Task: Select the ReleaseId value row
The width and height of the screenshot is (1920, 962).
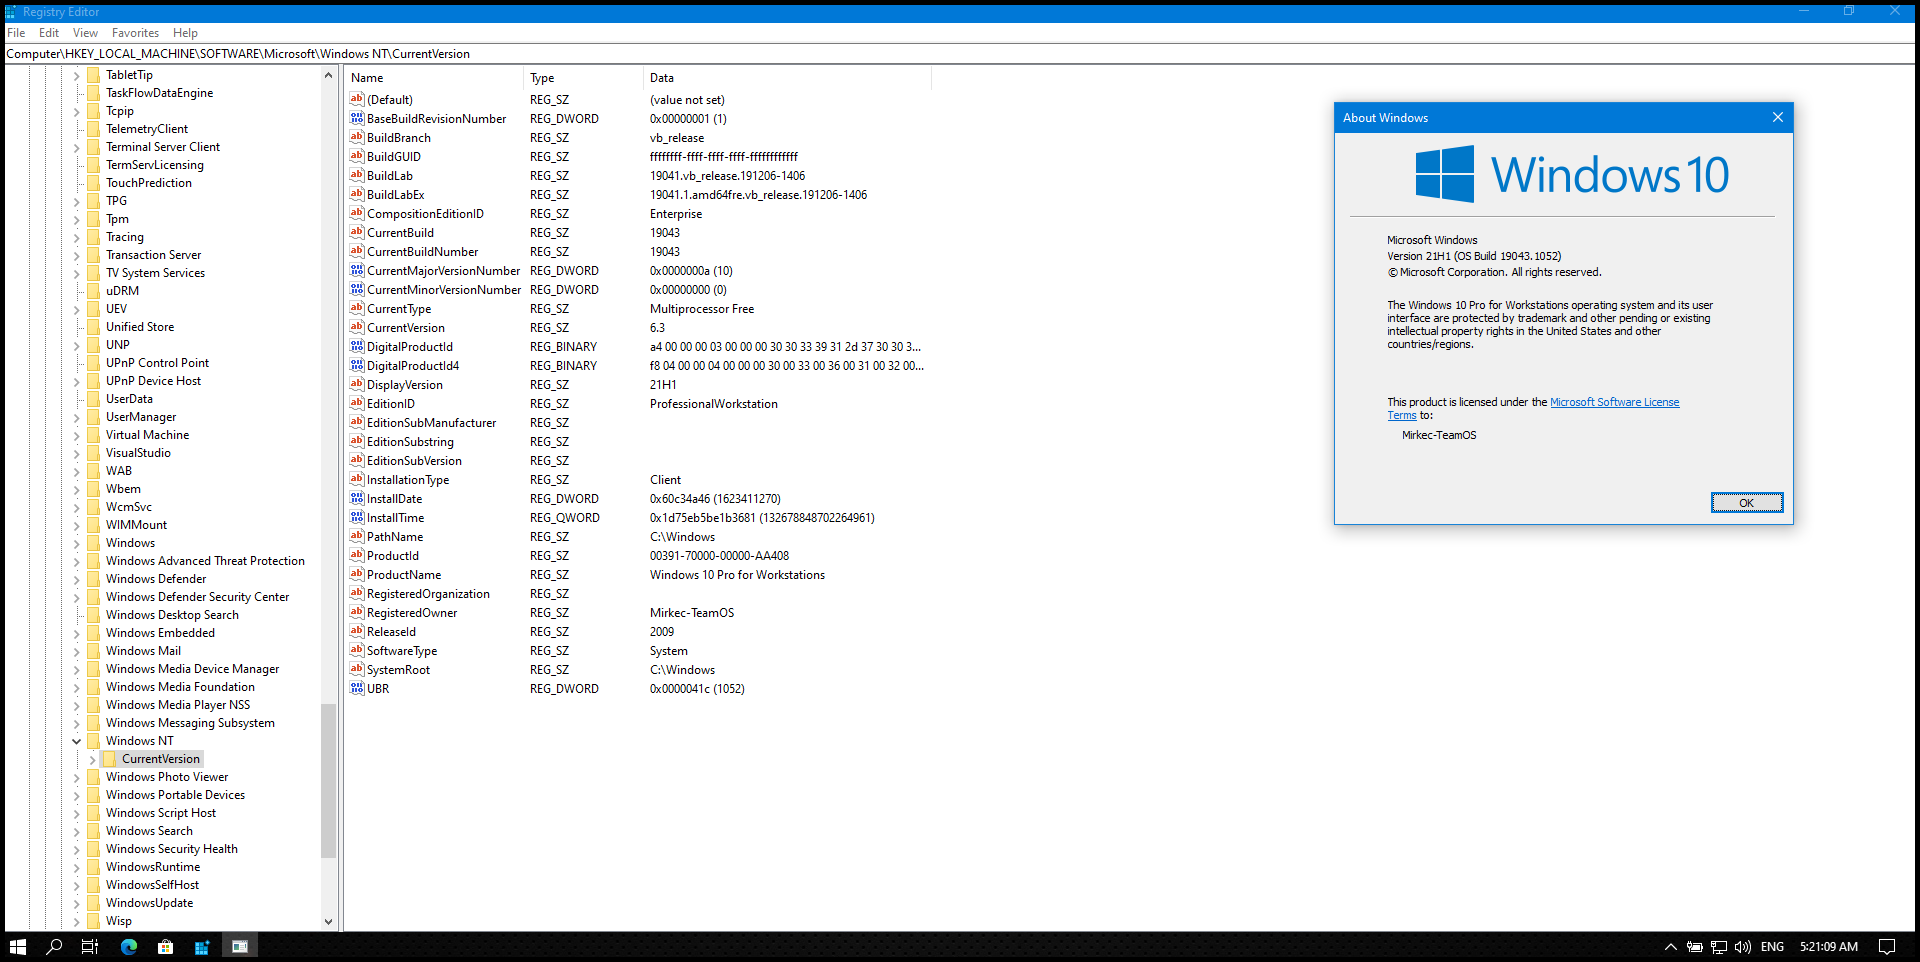Action: (x=638, y=631)
